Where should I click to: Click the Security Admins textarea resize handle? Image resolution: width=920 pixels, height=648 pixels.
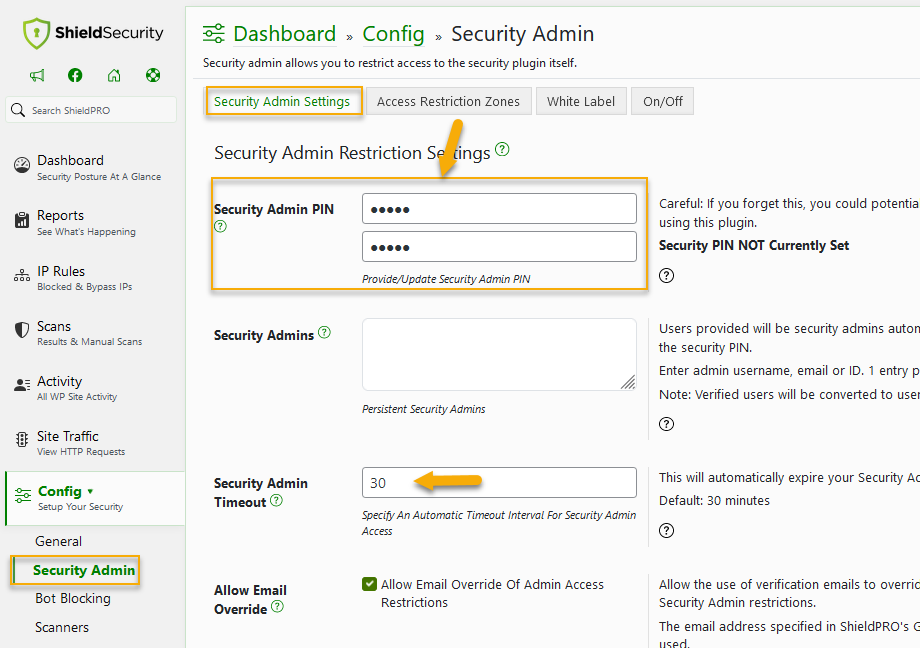click(x=628, y=383)
